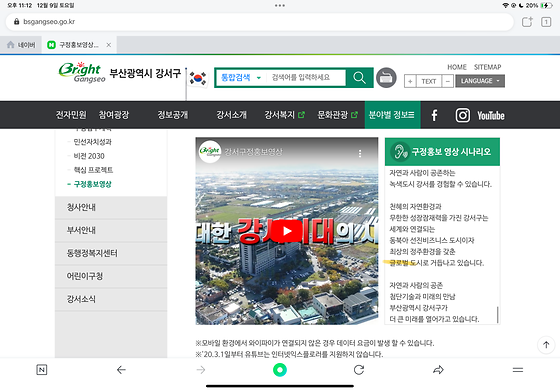Open the YouTube channel logo link
This screenshot has width=560, height=391.
tap(491, 115)
